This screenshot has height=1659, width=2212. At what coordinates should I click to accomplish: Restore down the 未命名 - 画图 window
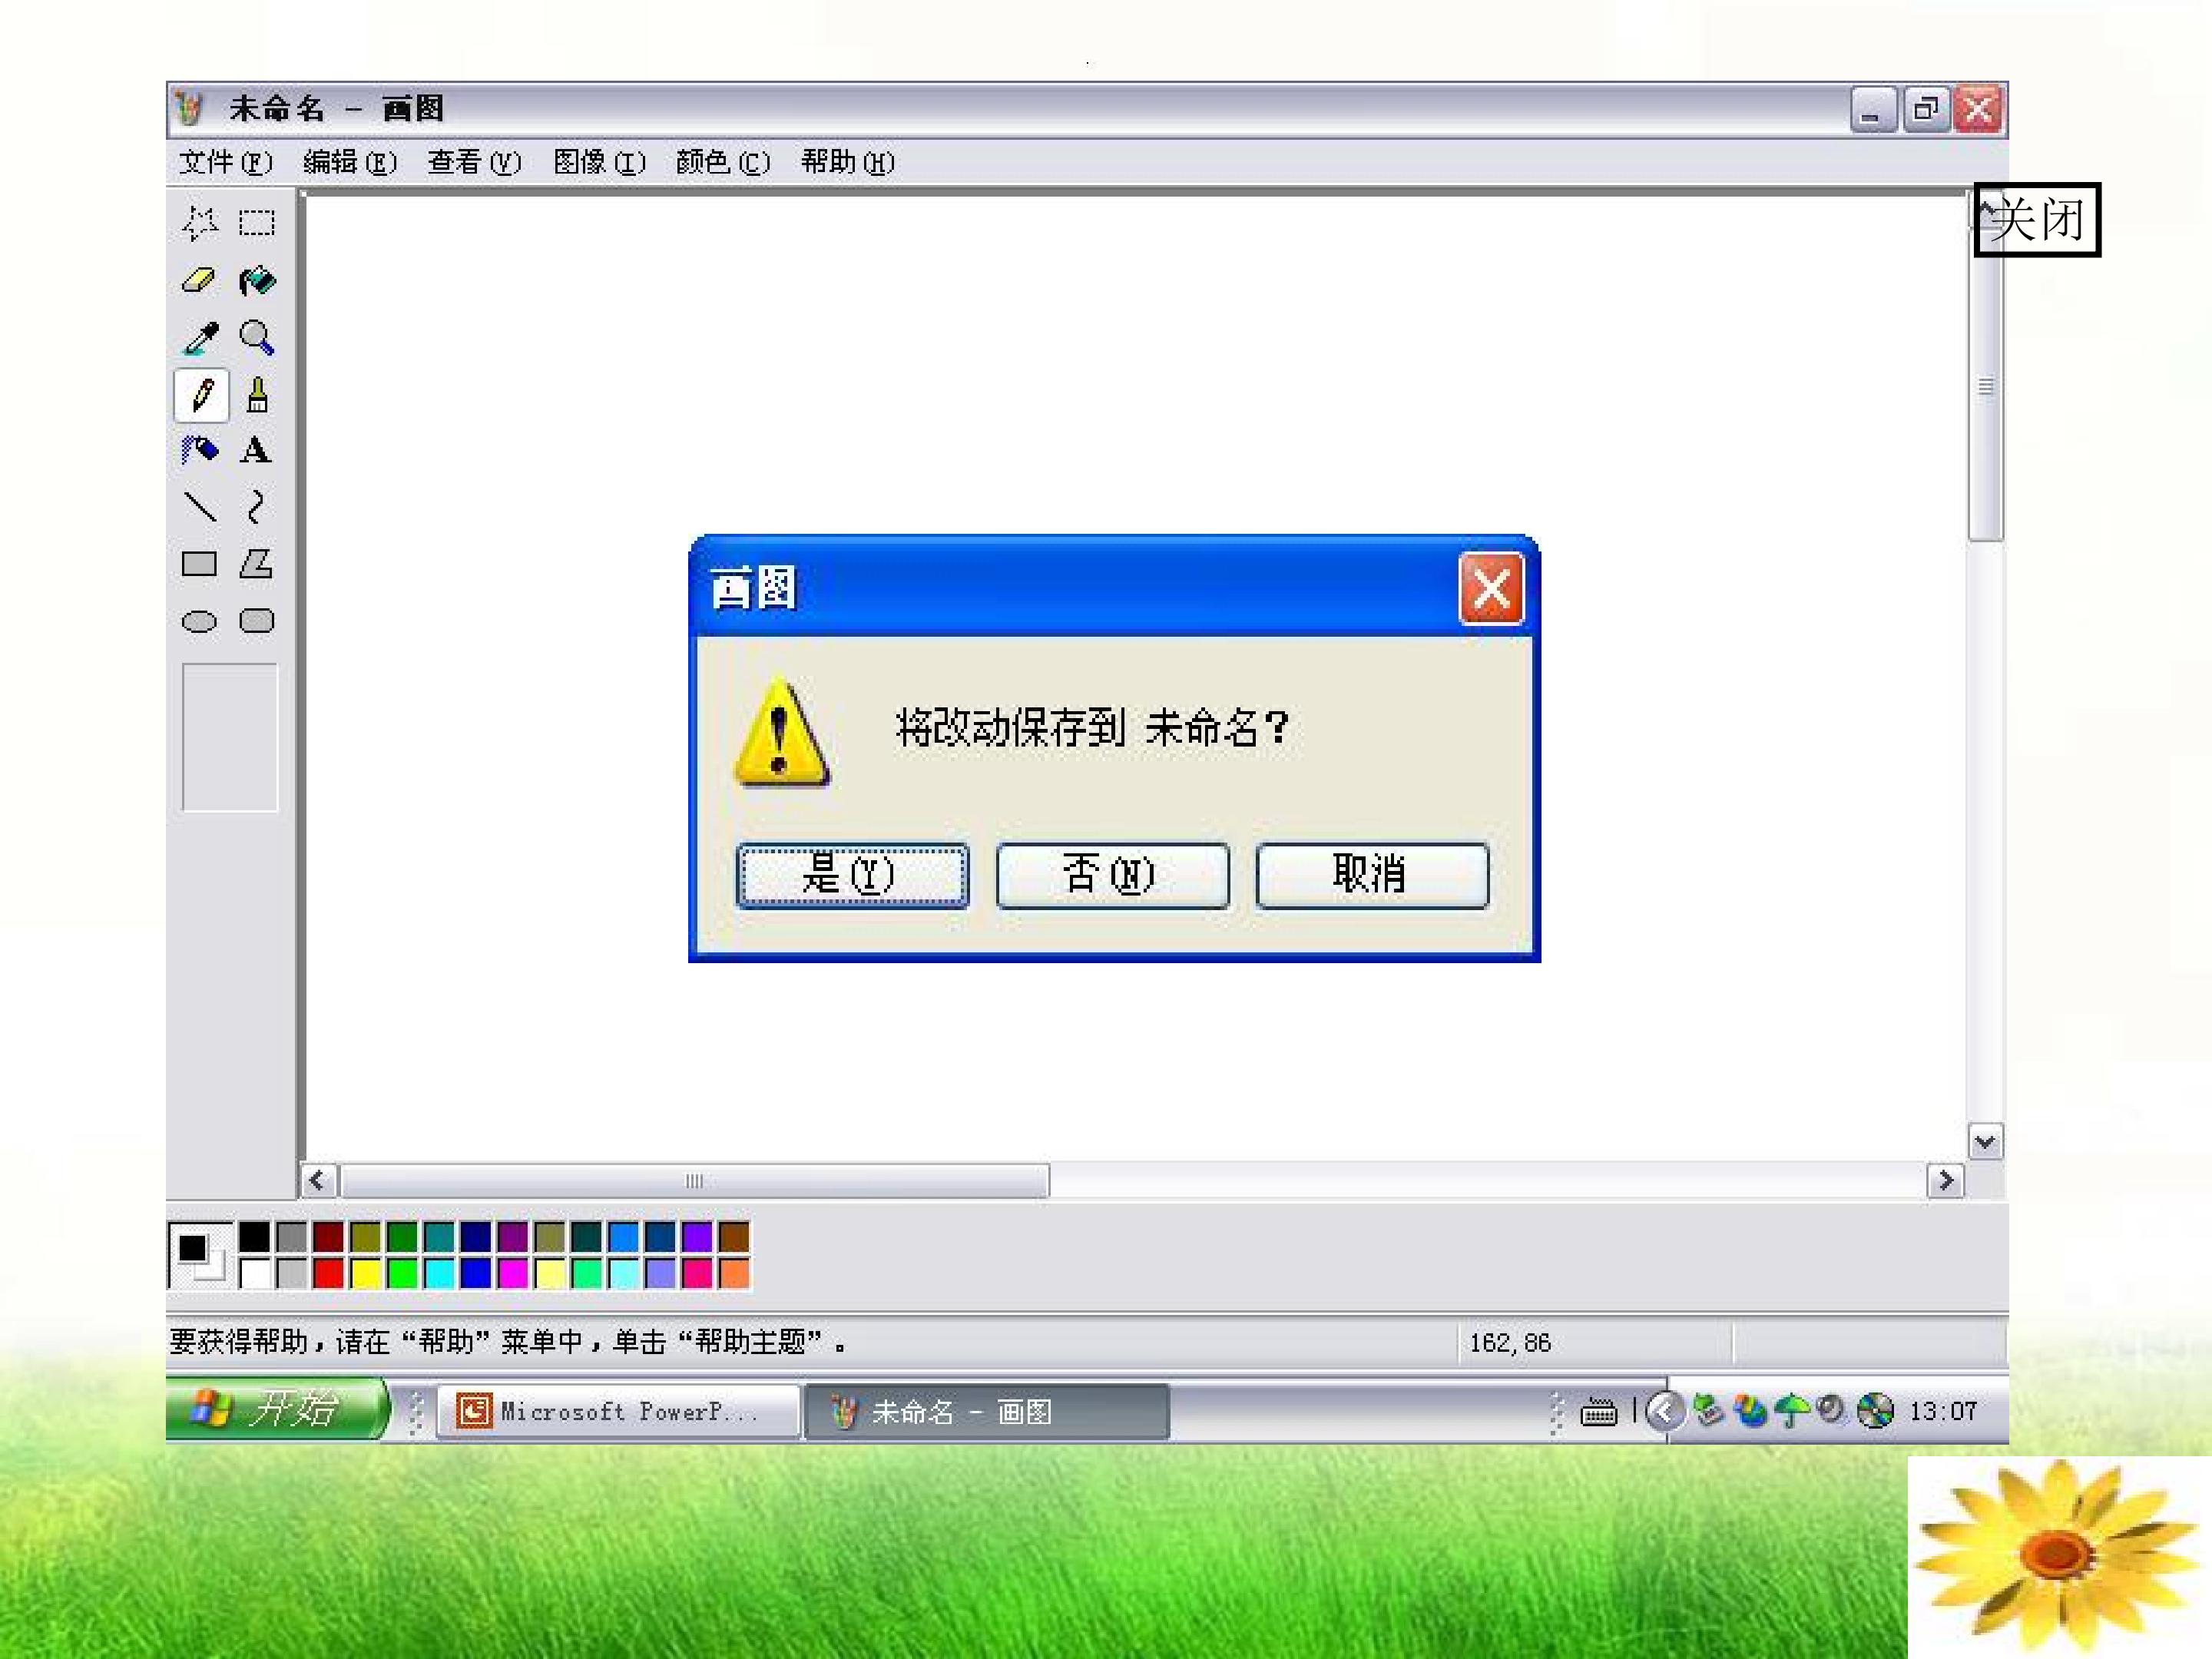[x=1925, y=109]
